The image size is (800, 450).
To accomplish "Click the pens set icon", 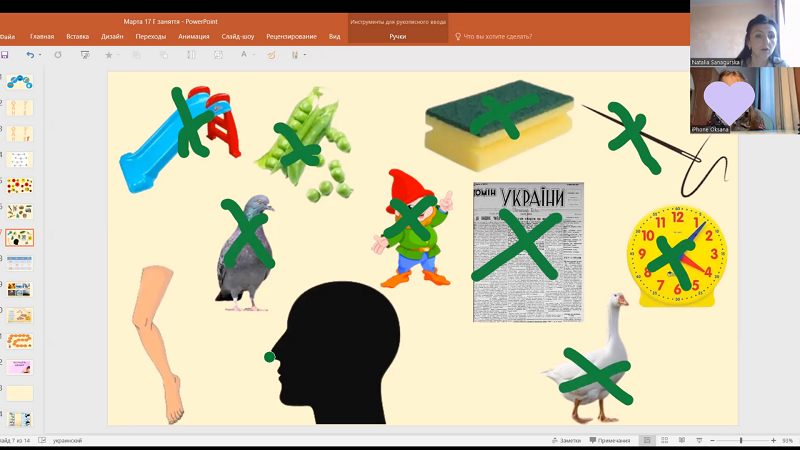I will 295,55.
